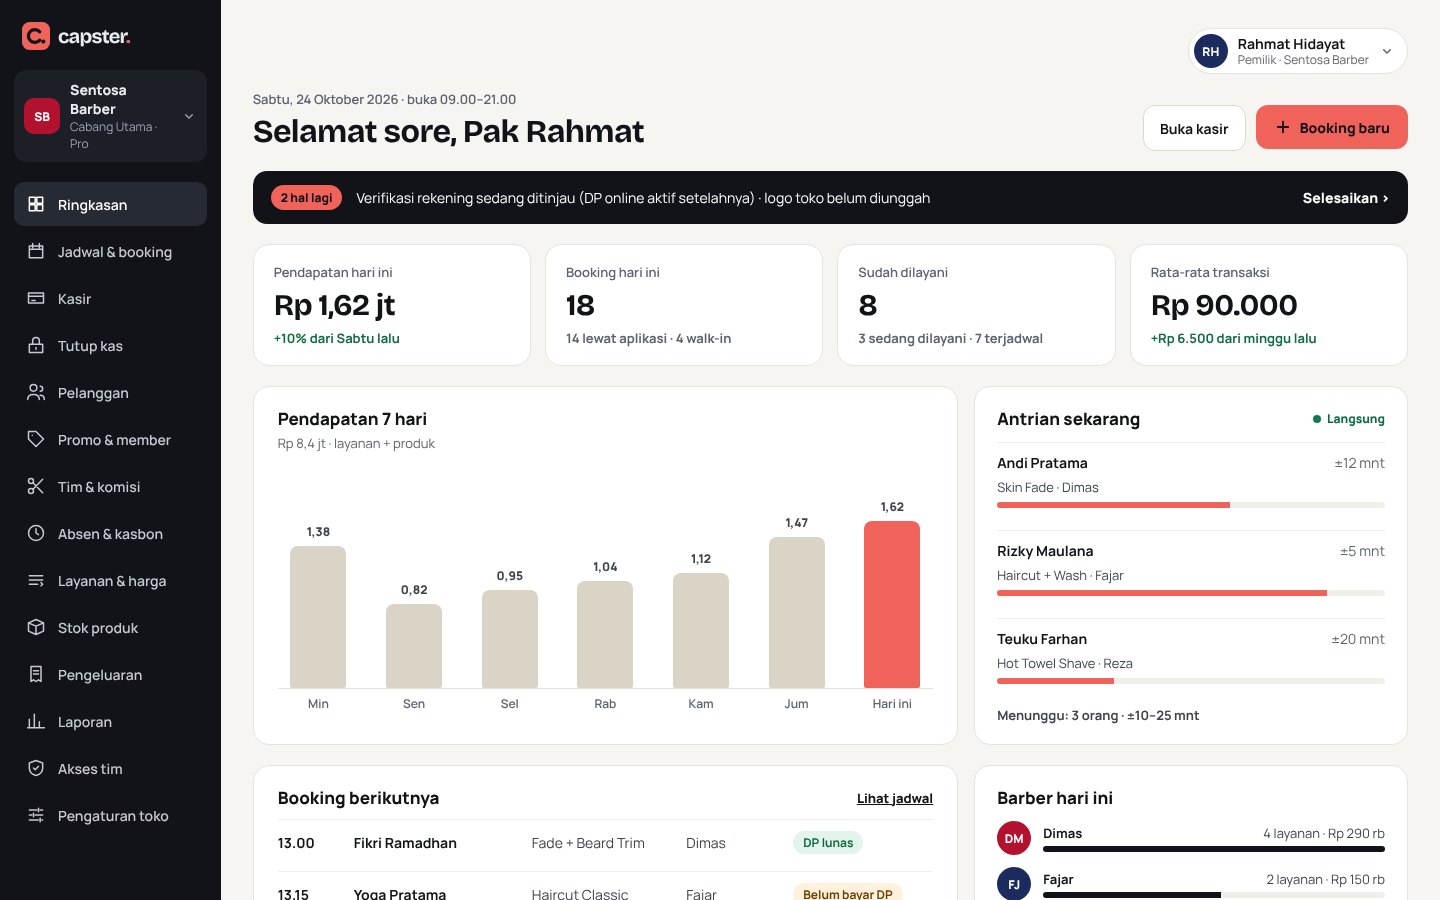The height and width of the screenshot is (900, 1440).
Task: Expand the Sentosa Barber branch switcher
Action: click(x=110, y=116)
